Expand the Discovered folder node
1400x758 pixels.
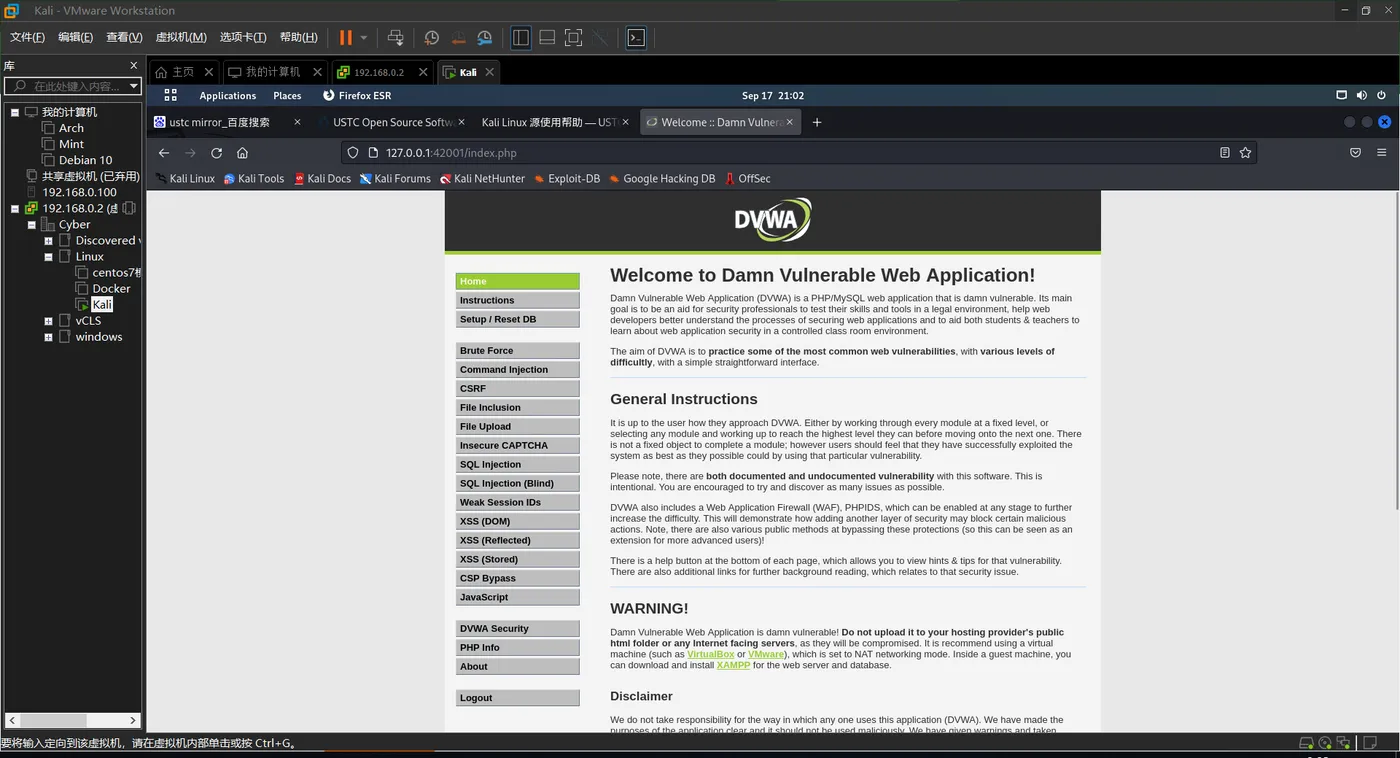click(x=48, y=240)
